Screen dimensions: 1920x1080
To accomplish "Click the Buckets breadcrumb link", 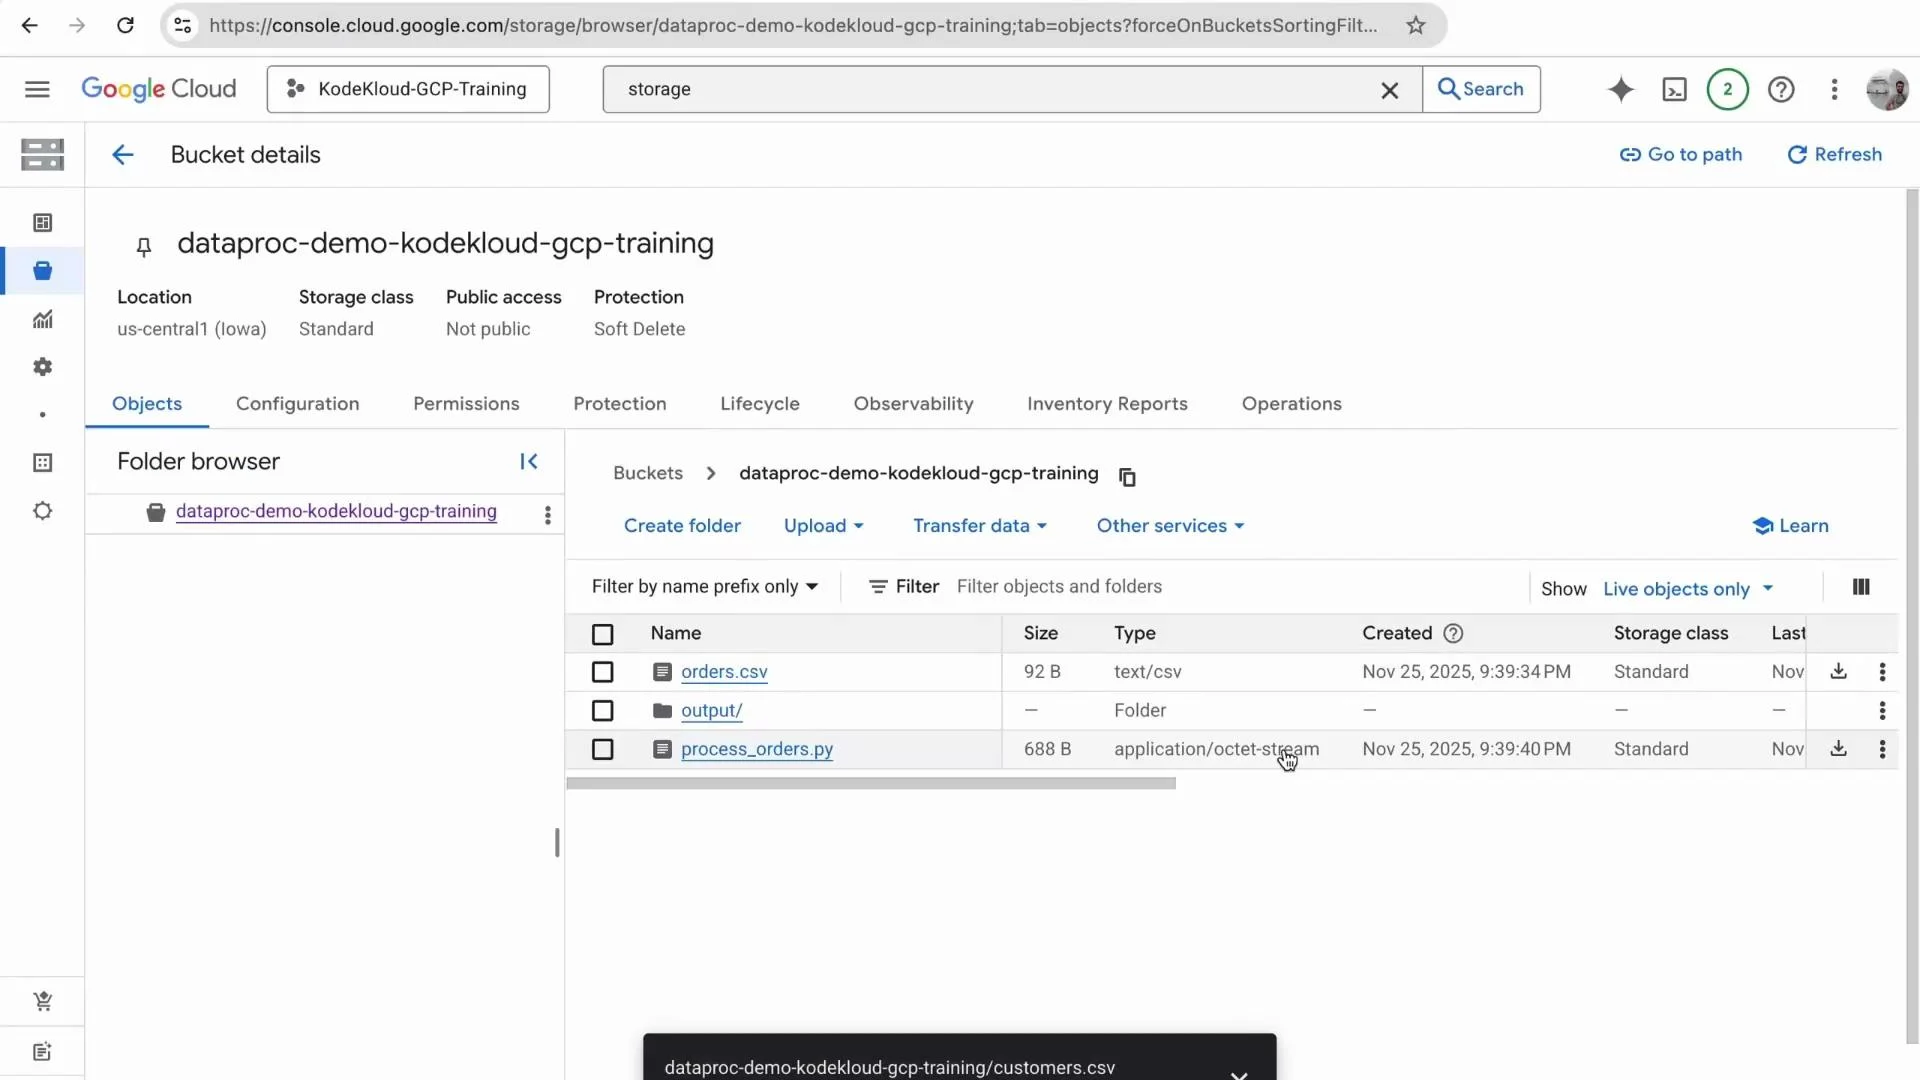I will pyautogui.click(x=648, y=473).
